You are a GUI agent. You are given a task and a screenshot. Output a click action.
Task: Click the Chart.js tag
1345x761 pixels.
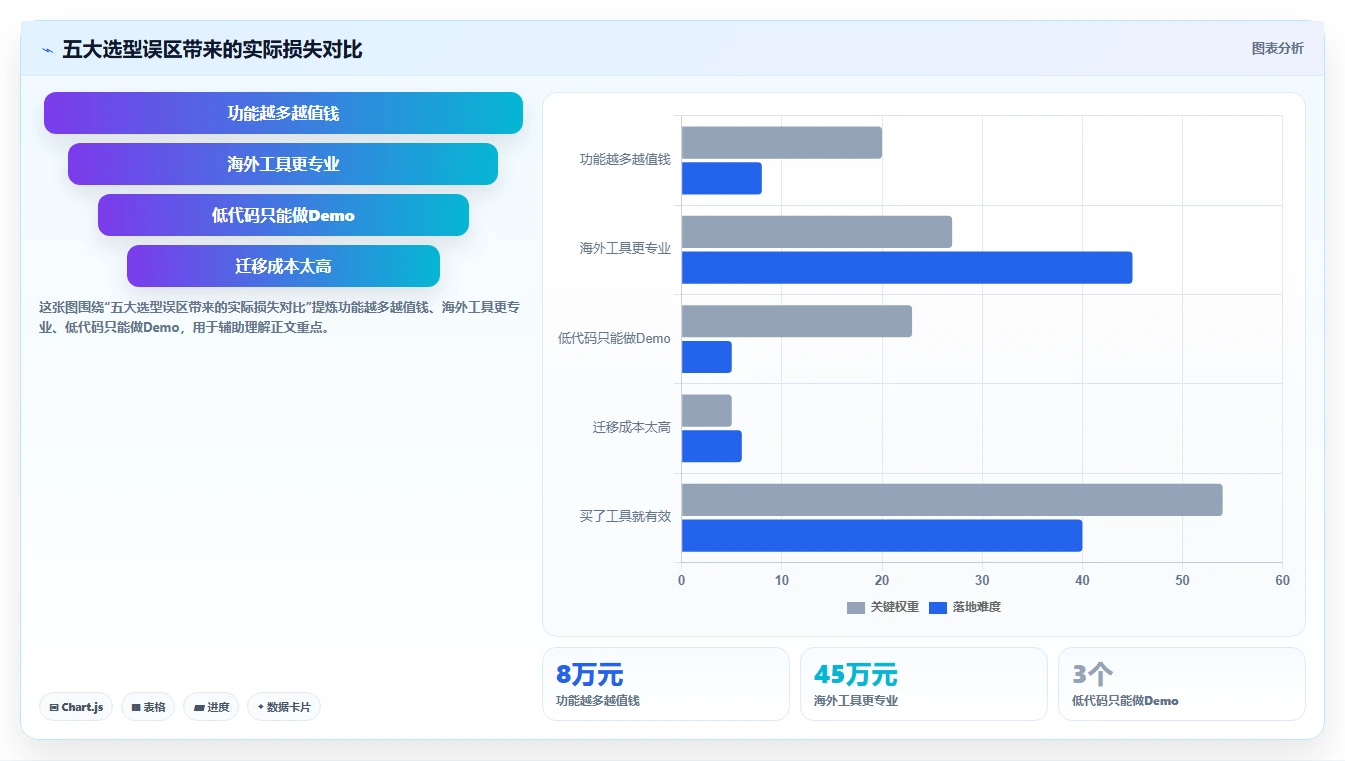tap(76, 707)
